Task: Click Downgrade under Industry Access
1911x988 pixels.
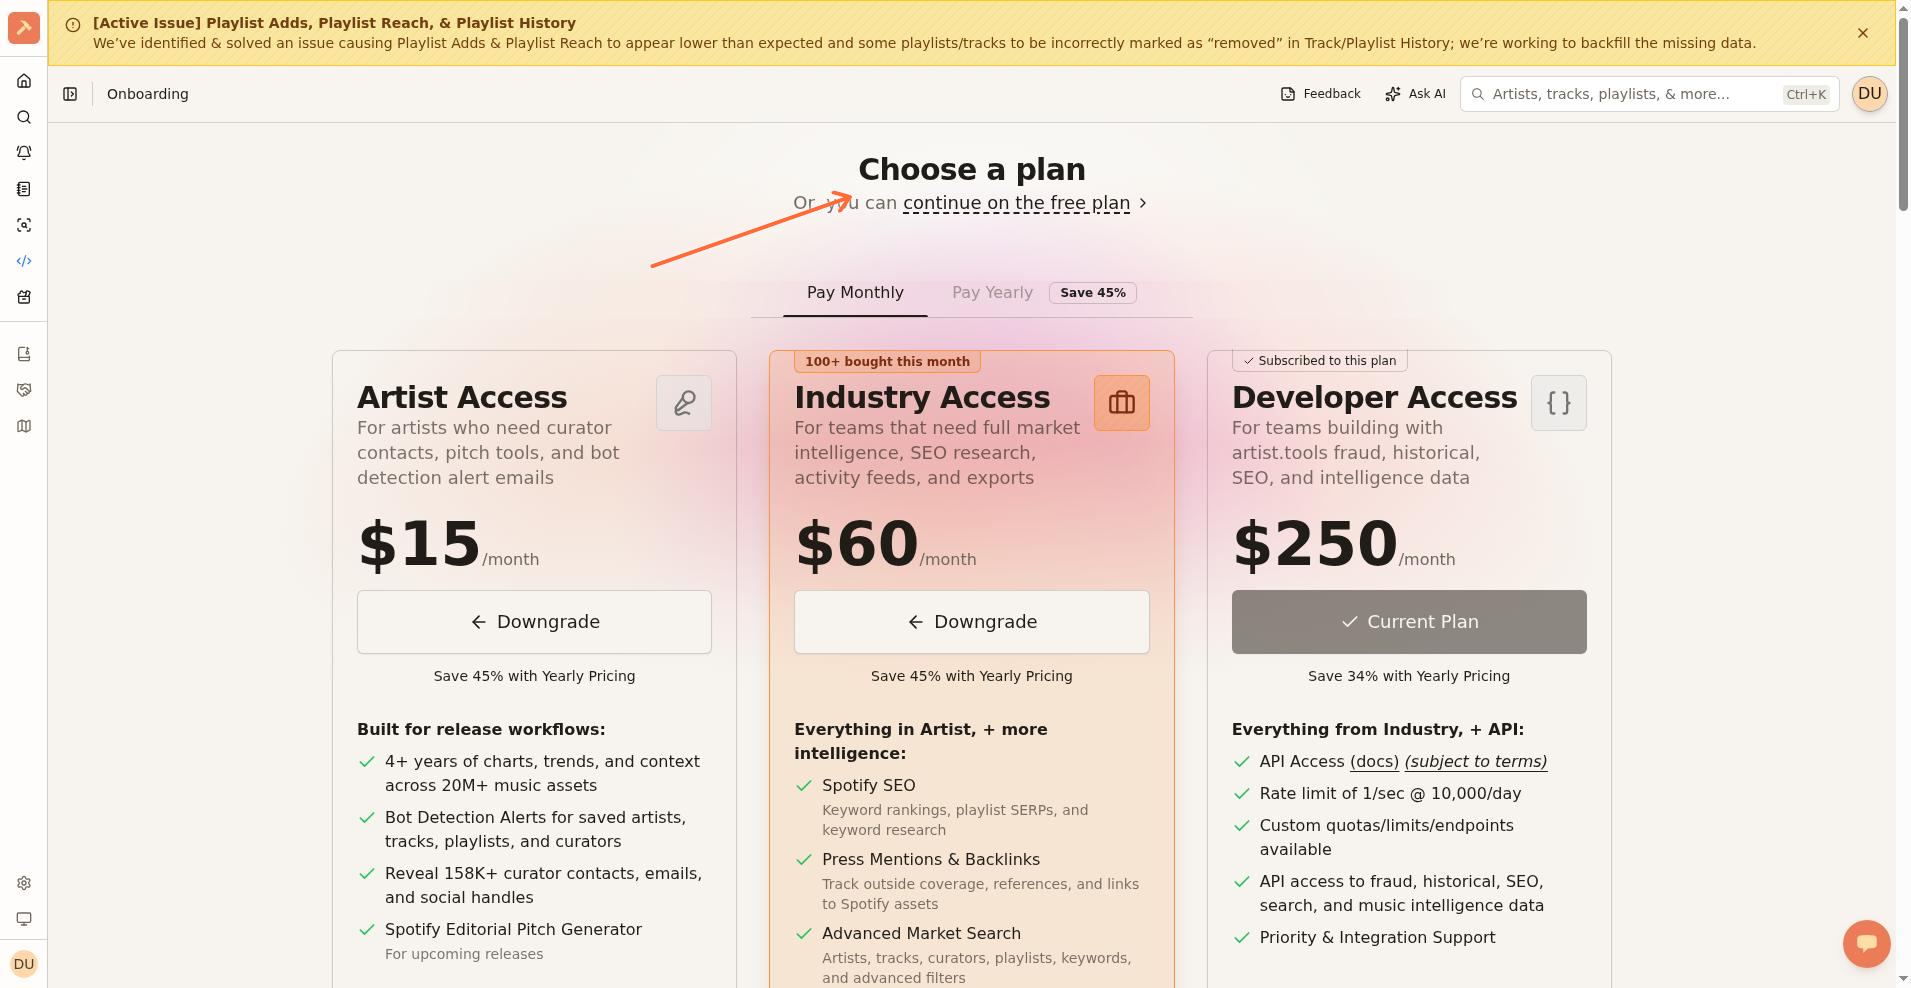Action: [972, 622]
